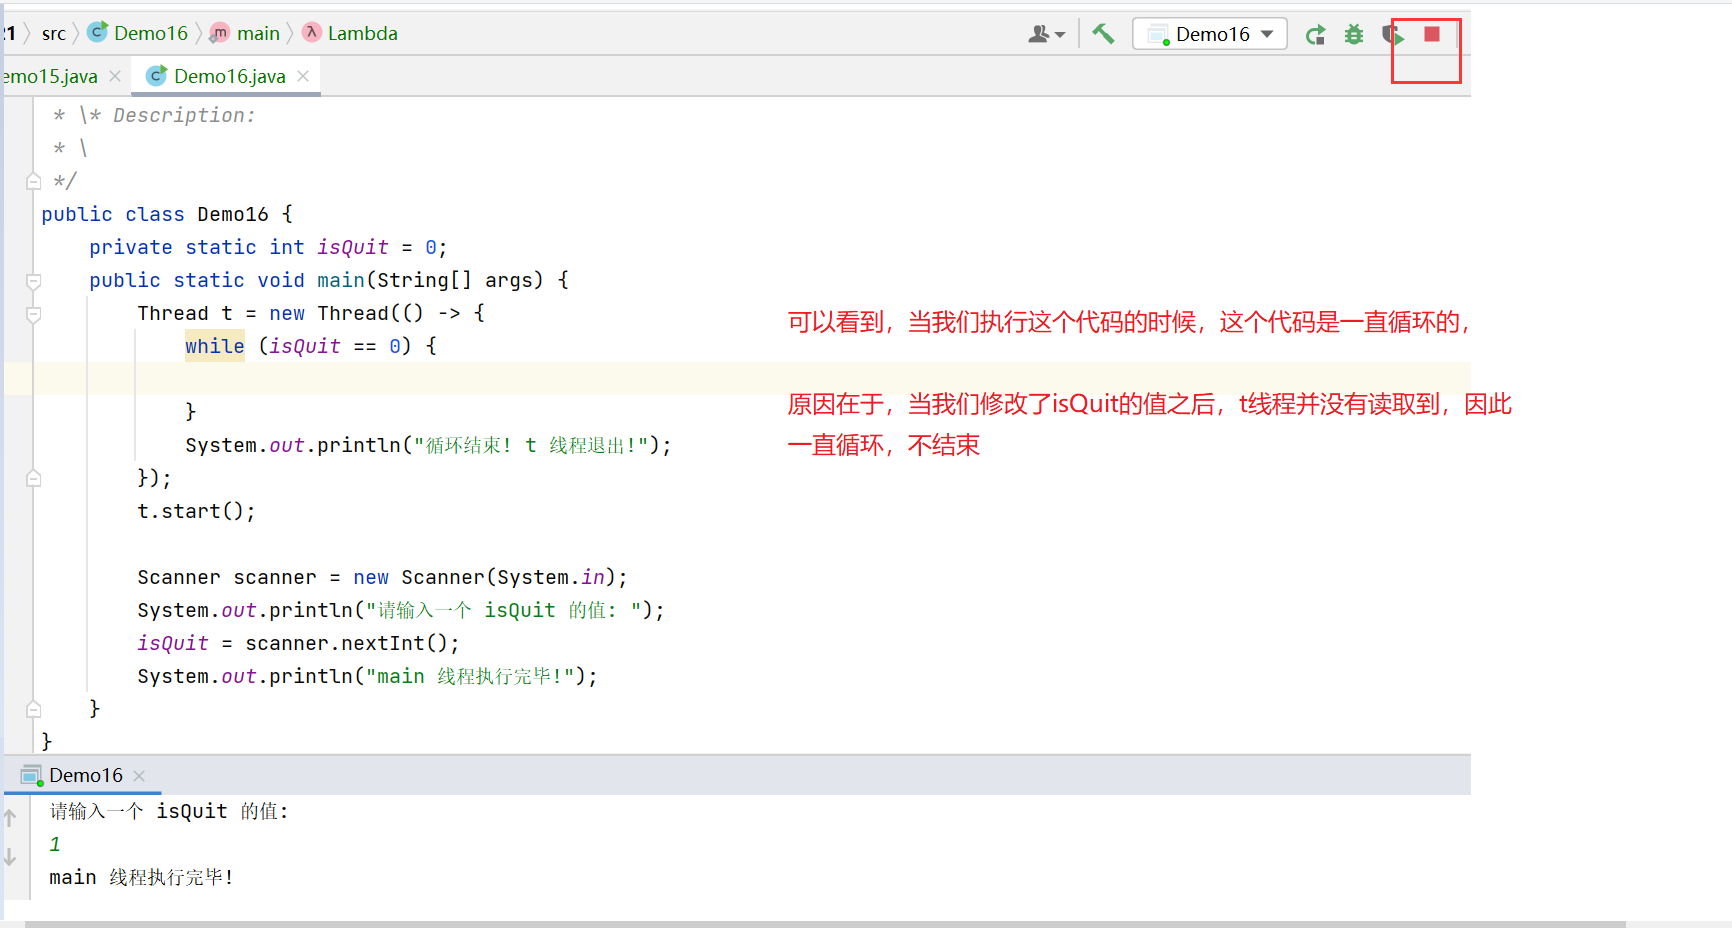
Task: Select main method in breadcrumb
Action: (x=258, y=33)
